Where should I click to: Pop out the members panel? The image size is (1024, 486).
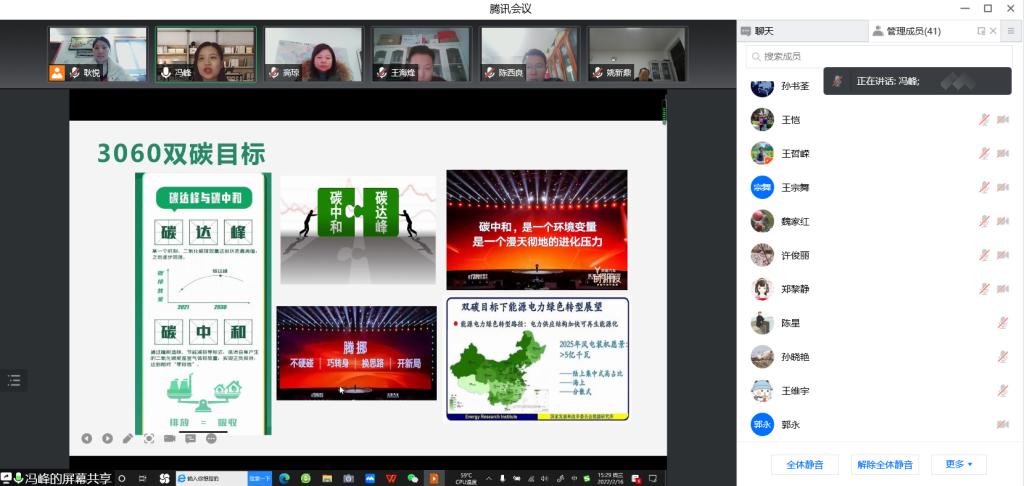(x=981, y=31)
